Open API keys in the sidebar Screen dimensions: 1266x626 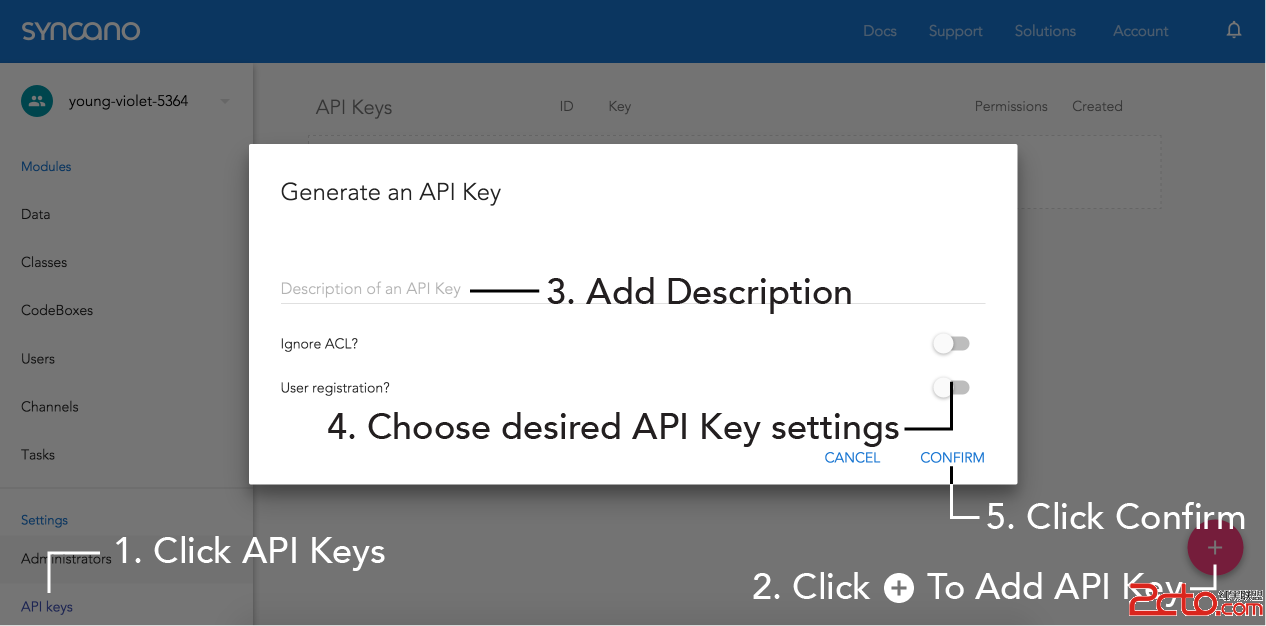click(47, 606)
